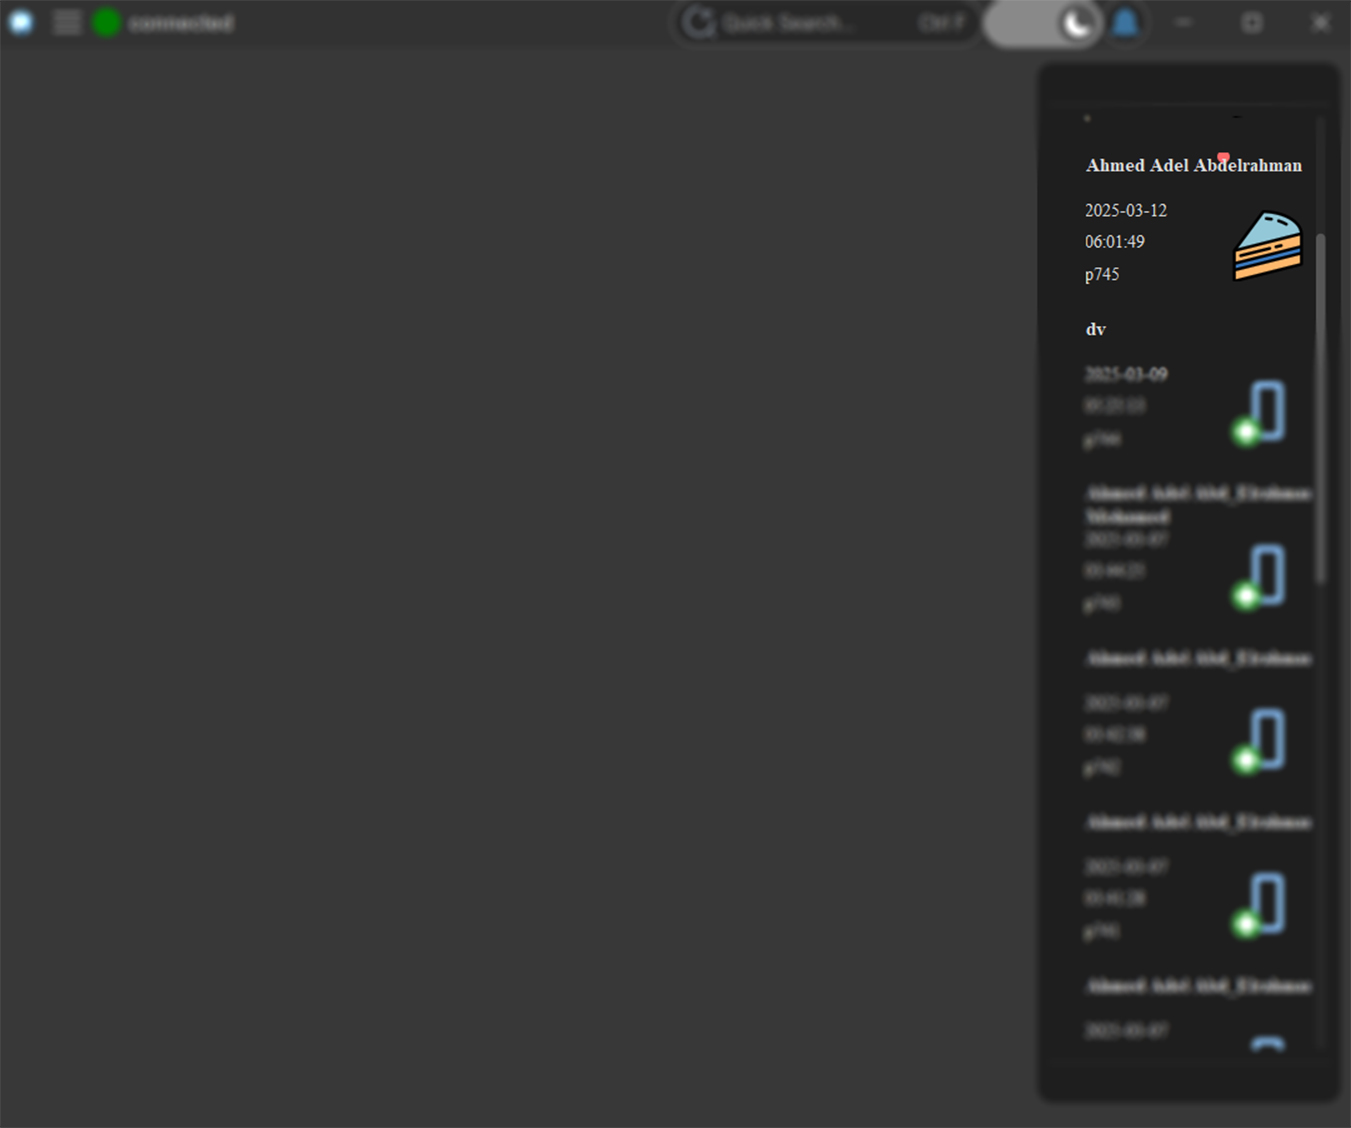Image resolution: width=1351 pixels, height=1128 pixels.
Task: Open the hamburger menu
Action: (x=67, y=22)
